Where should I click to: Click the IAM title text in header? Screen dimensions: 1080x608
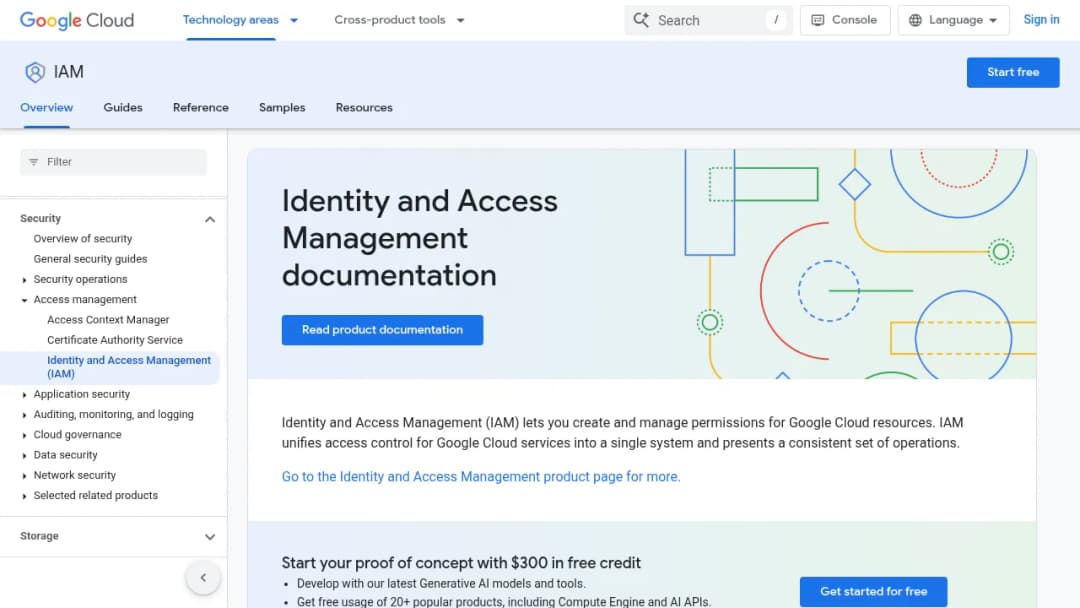[69, 72]
